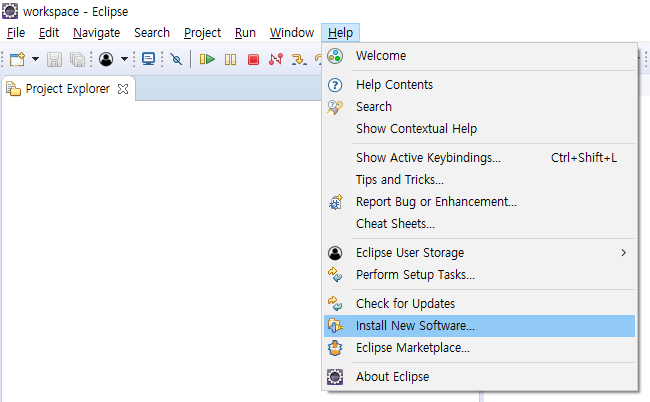Open the Search menu in menu bar
Screen dimensions: 650x402
click(152, 33)
